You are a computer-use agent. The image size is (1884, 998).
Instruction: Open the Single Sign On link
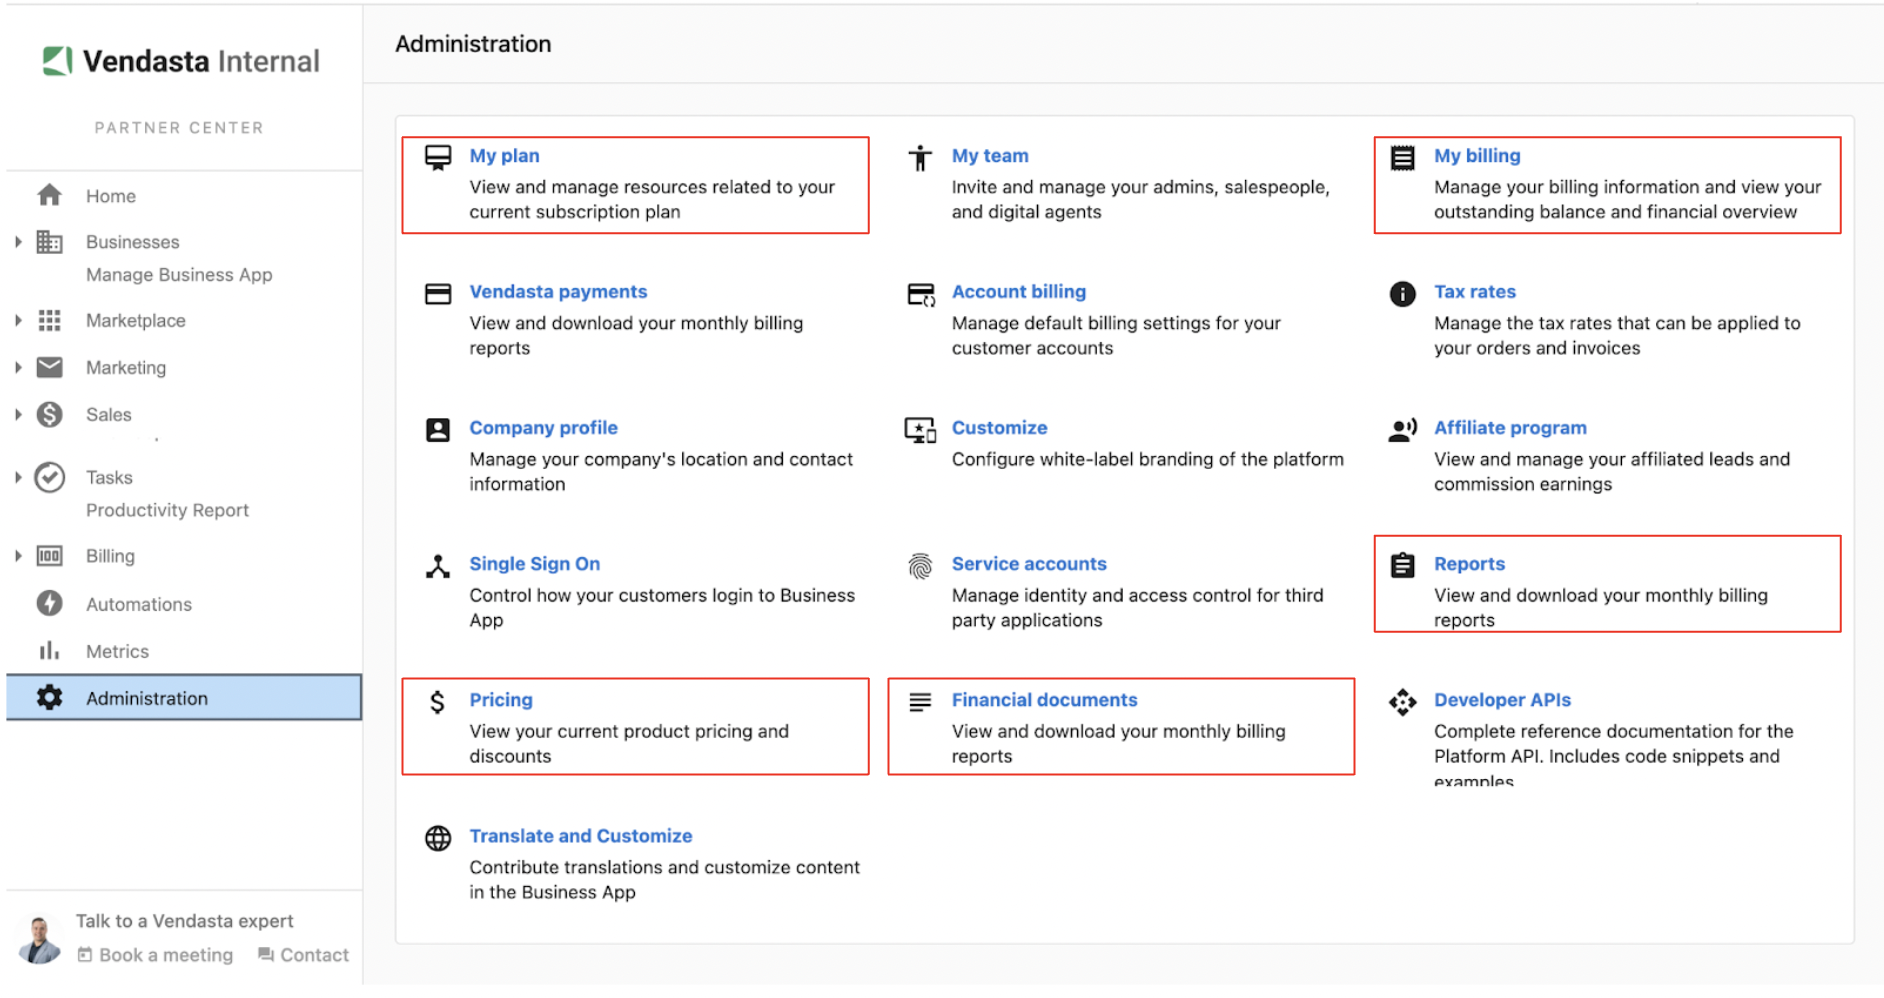click(535, 564)
